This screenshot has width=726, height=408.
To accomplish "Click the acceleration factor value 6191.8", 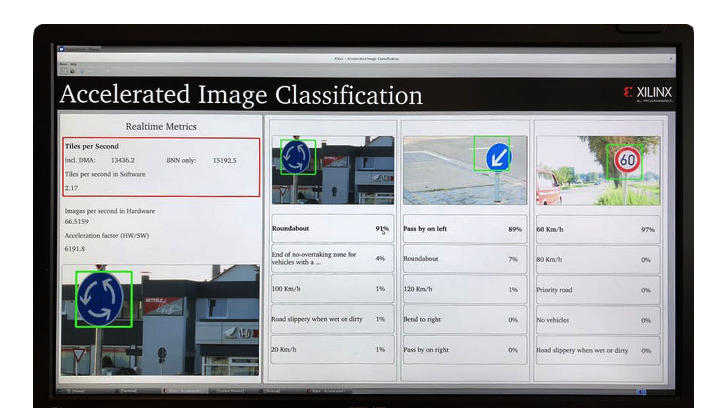I will (x=75, y=249).
